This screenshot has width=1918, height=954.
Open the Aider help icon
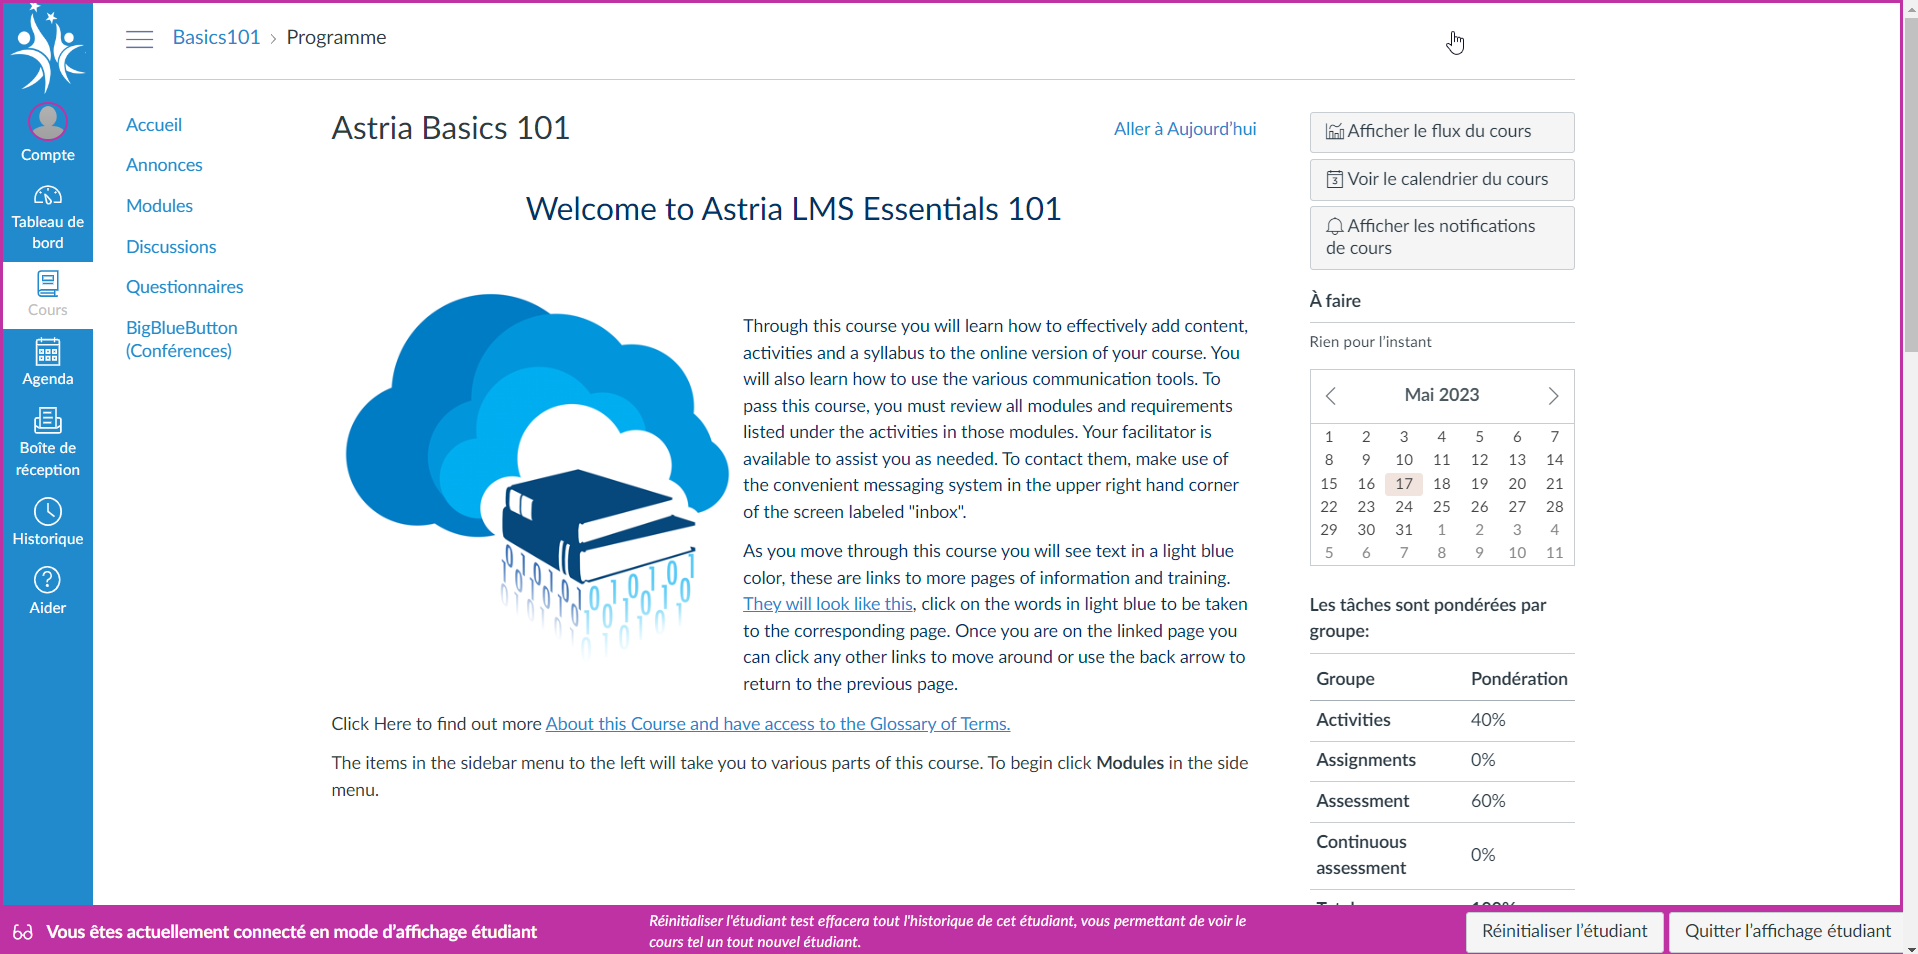[x=47, y=591]
